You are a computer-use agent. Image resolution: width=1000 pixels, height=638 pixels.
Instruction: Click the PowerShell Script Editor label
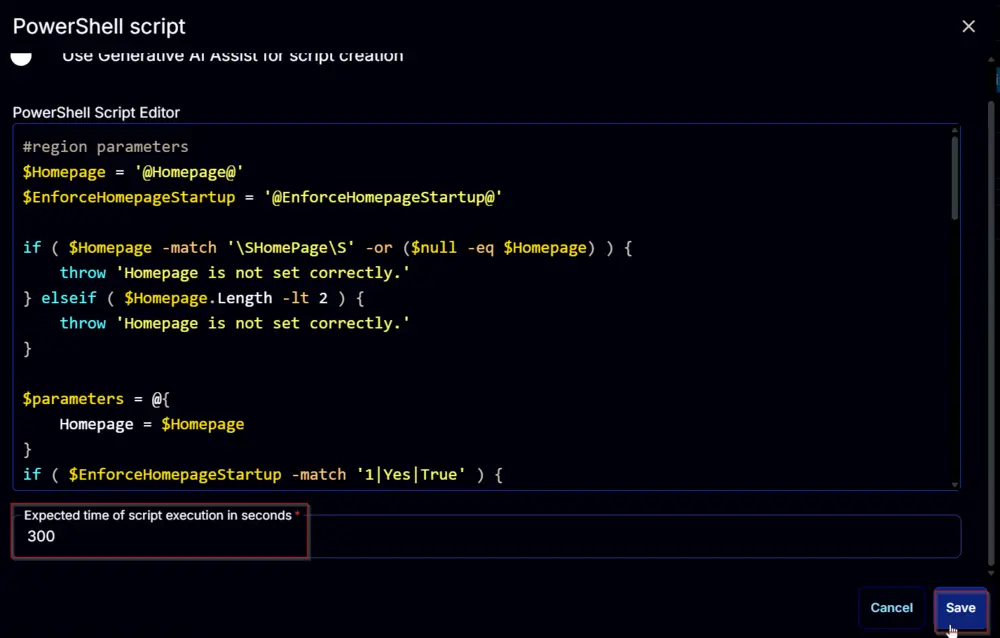click(96, 112)
